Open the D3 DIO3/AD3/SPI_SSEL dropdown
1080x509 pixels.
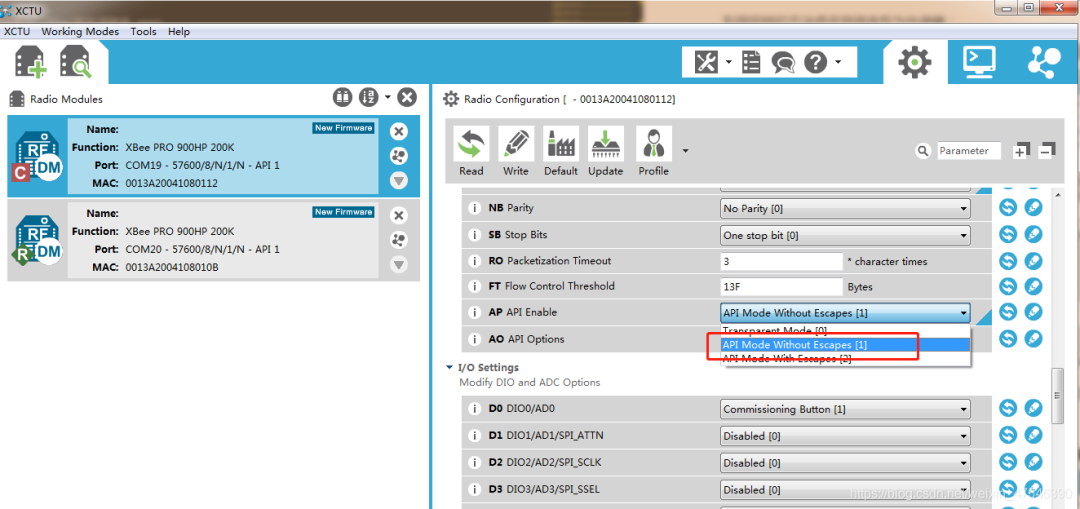[x=845, y=490]
